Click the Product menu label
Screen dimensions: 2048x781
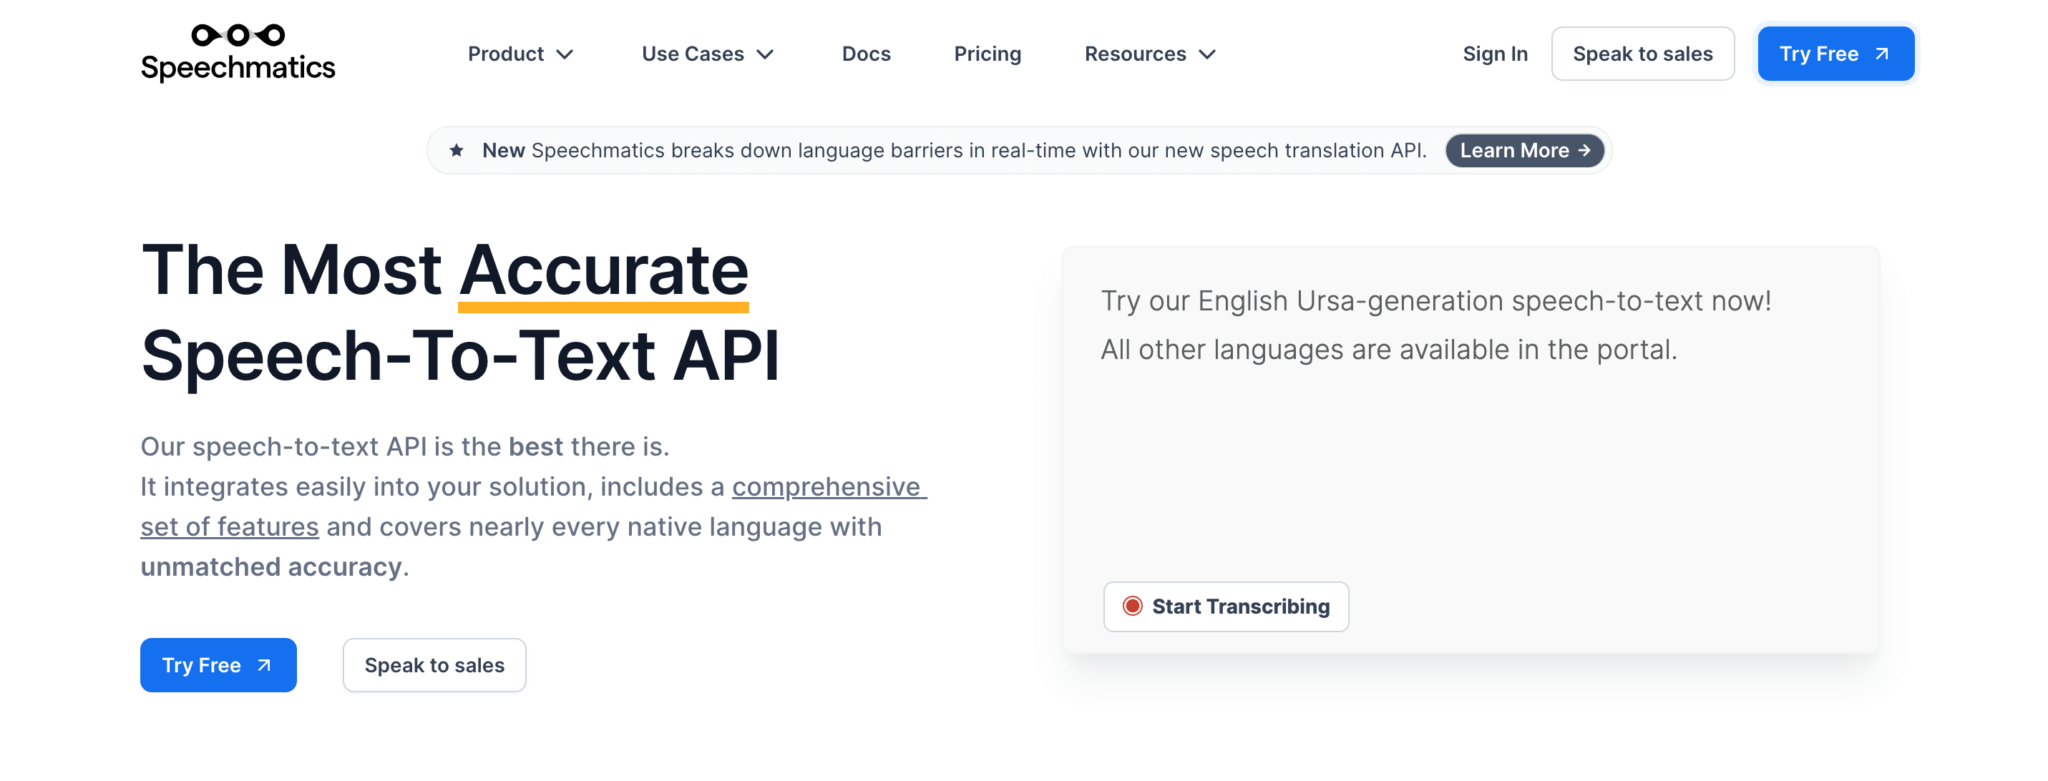[x=506, y=54]
